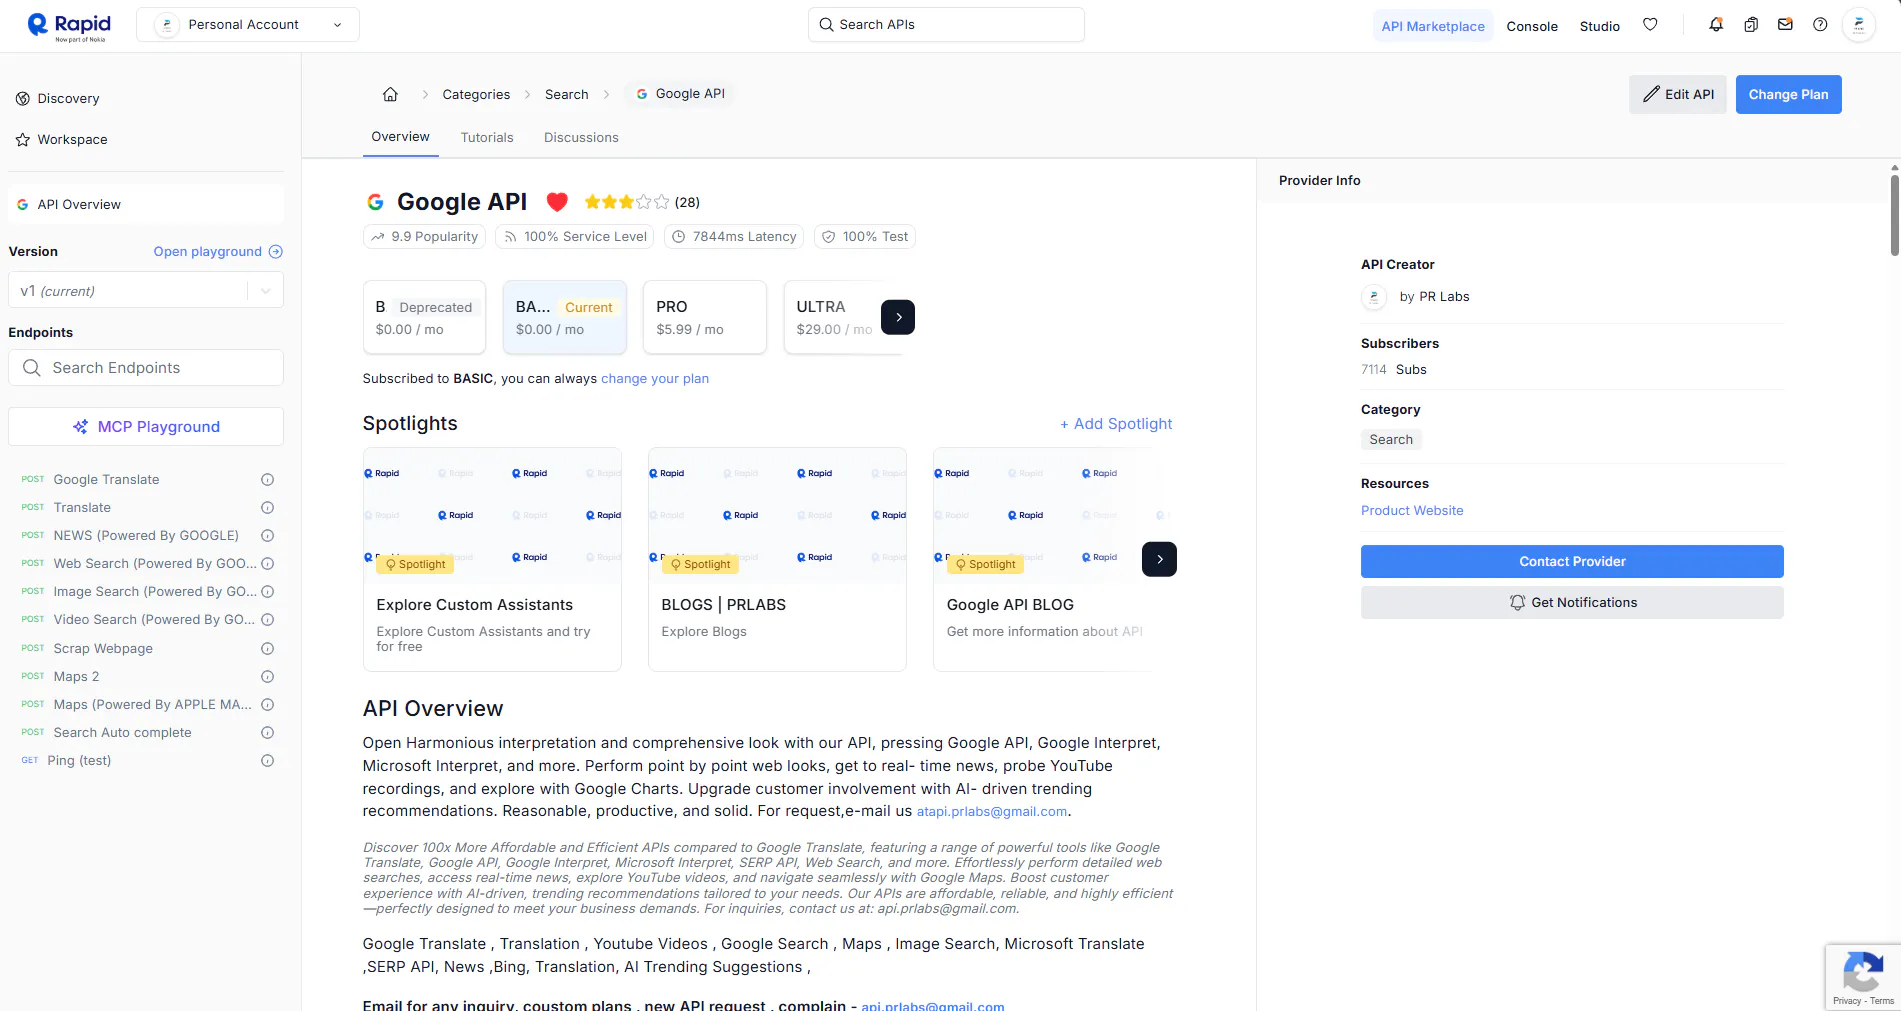Click the atapi.prlabs@gmail.com email link
This screenshot has width=1901, height=1011.
992,812
